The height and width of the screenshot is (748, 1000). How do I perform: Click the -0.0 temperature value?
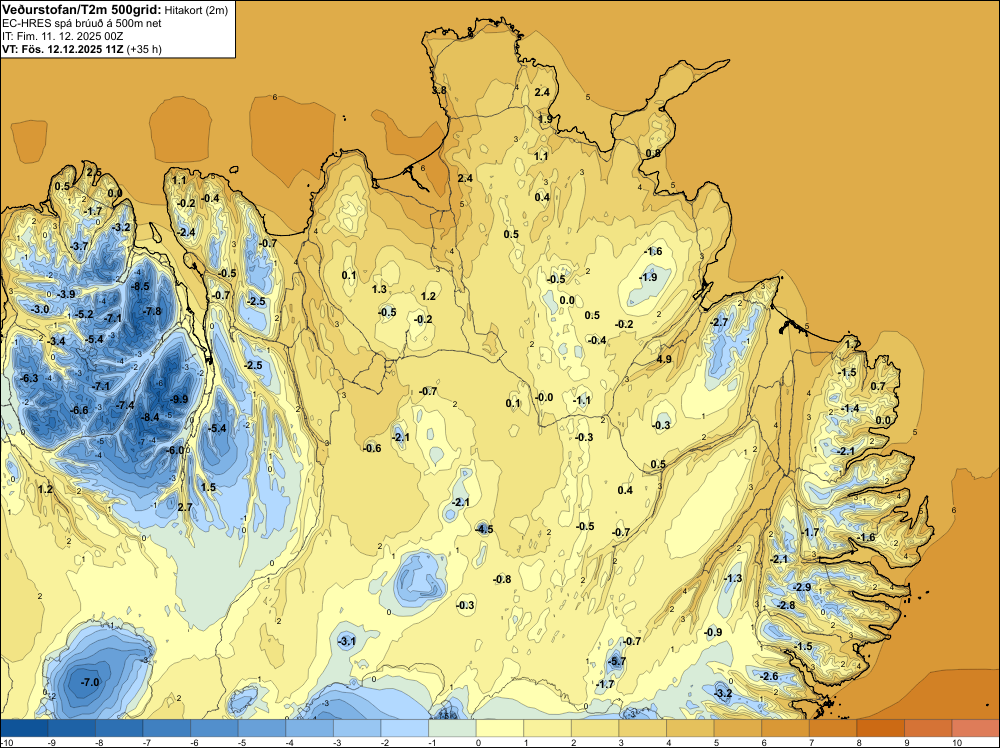click(544, 397)
